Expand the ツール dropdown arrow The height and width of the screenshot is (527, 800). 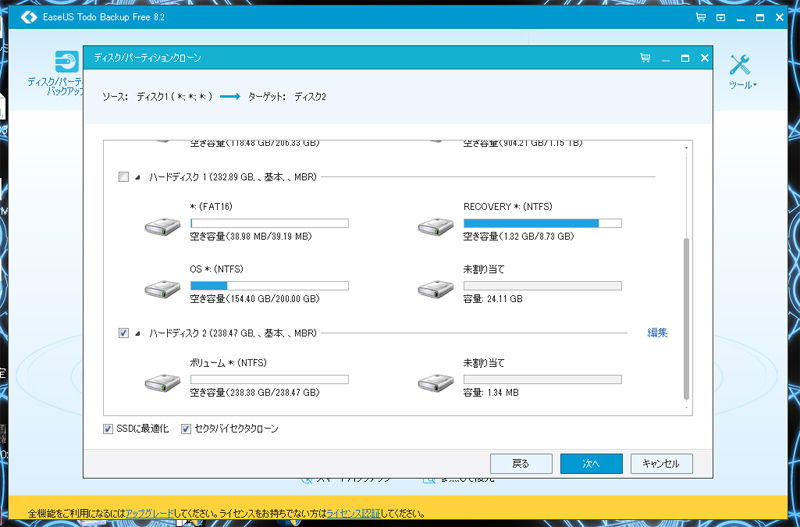pyautogui.click(x=755, y=86)
